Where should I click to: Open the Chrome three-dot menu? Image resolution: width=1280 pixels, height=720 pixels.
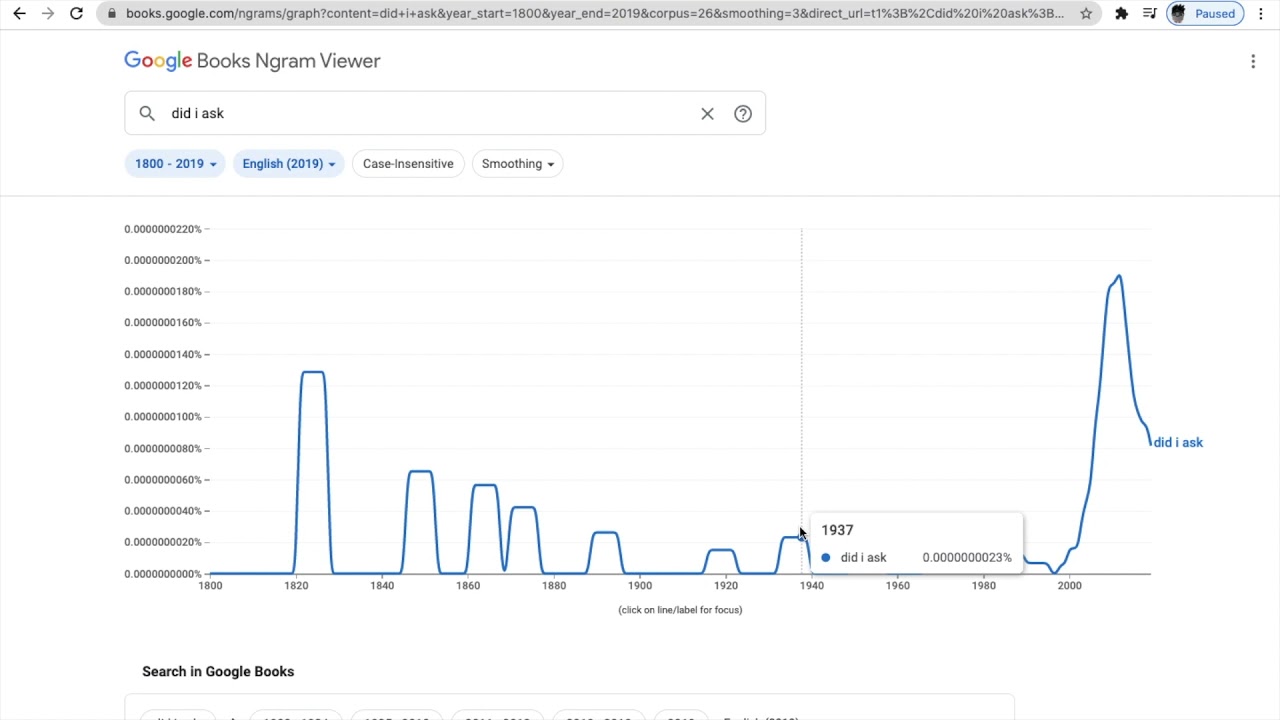click(x=1261, y=14)
